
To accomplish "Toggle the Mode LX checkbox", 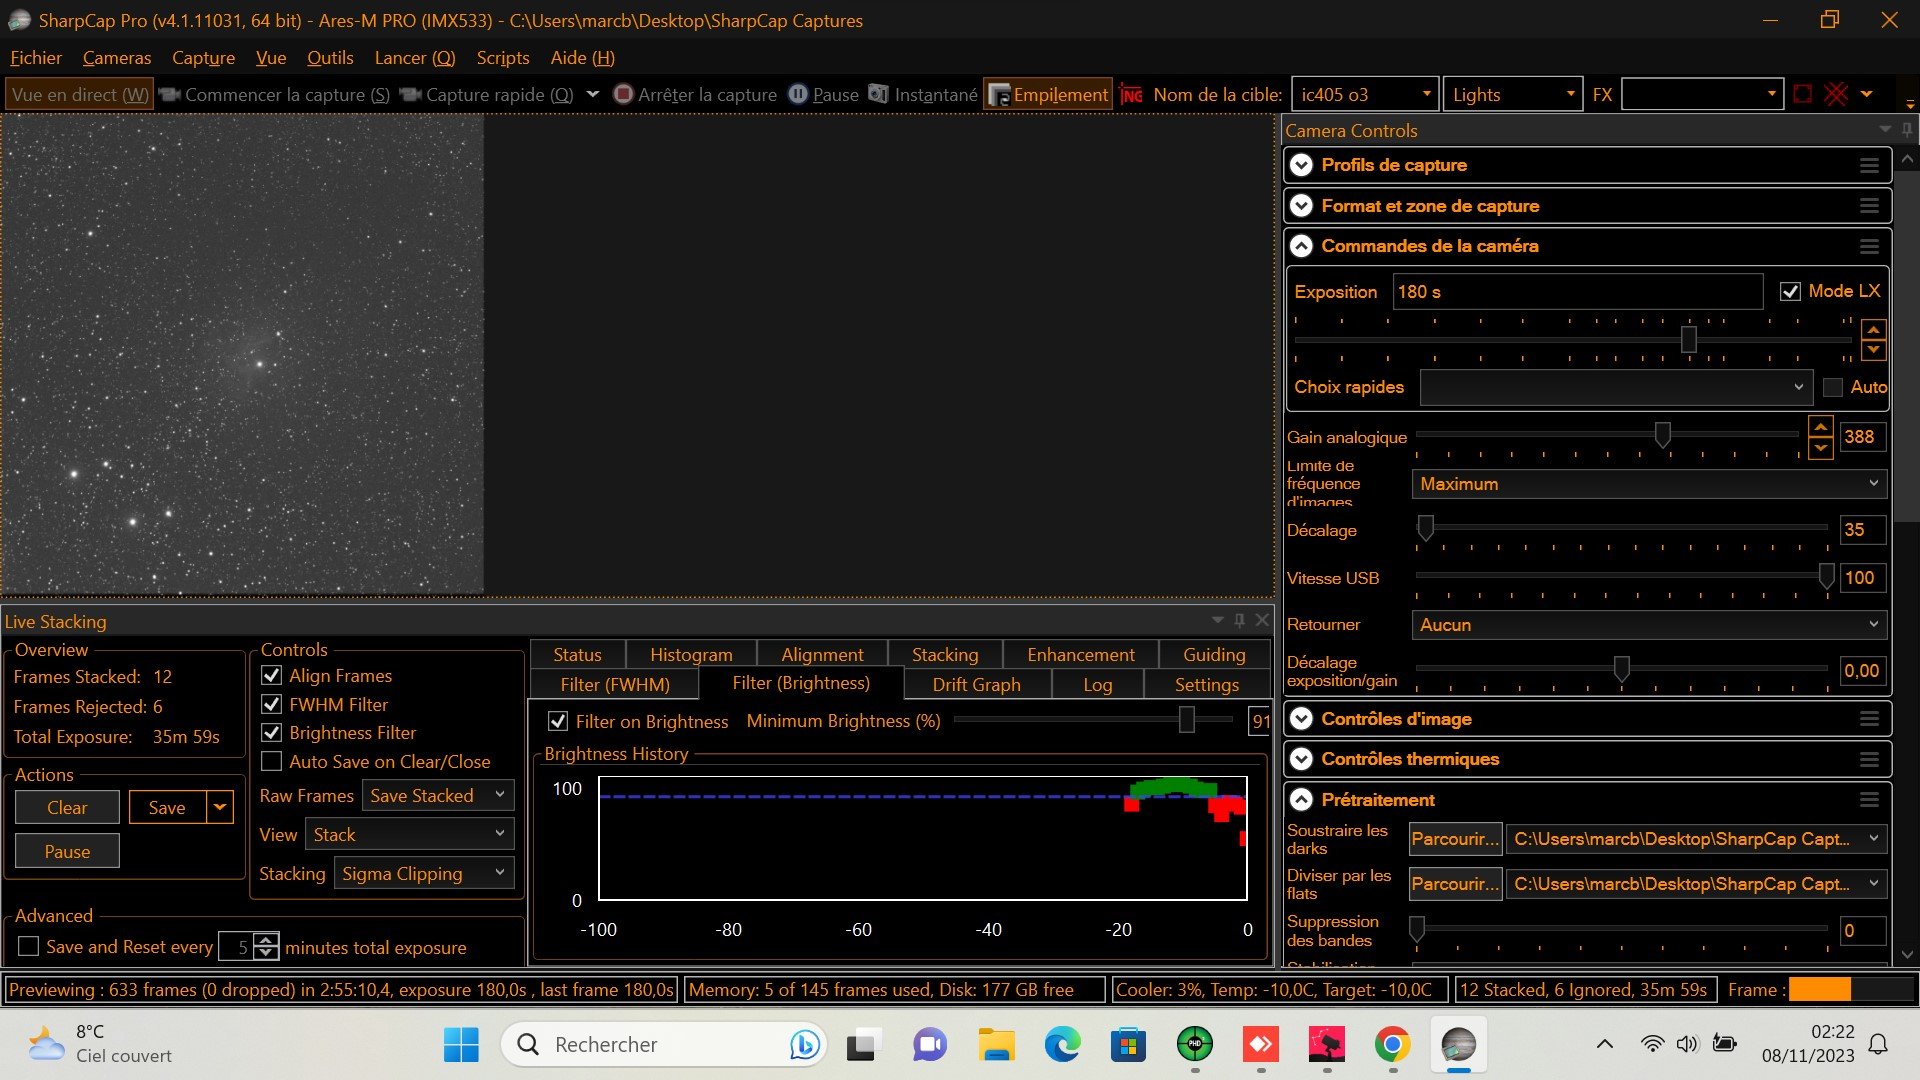I will click(x=1790, y=292).
